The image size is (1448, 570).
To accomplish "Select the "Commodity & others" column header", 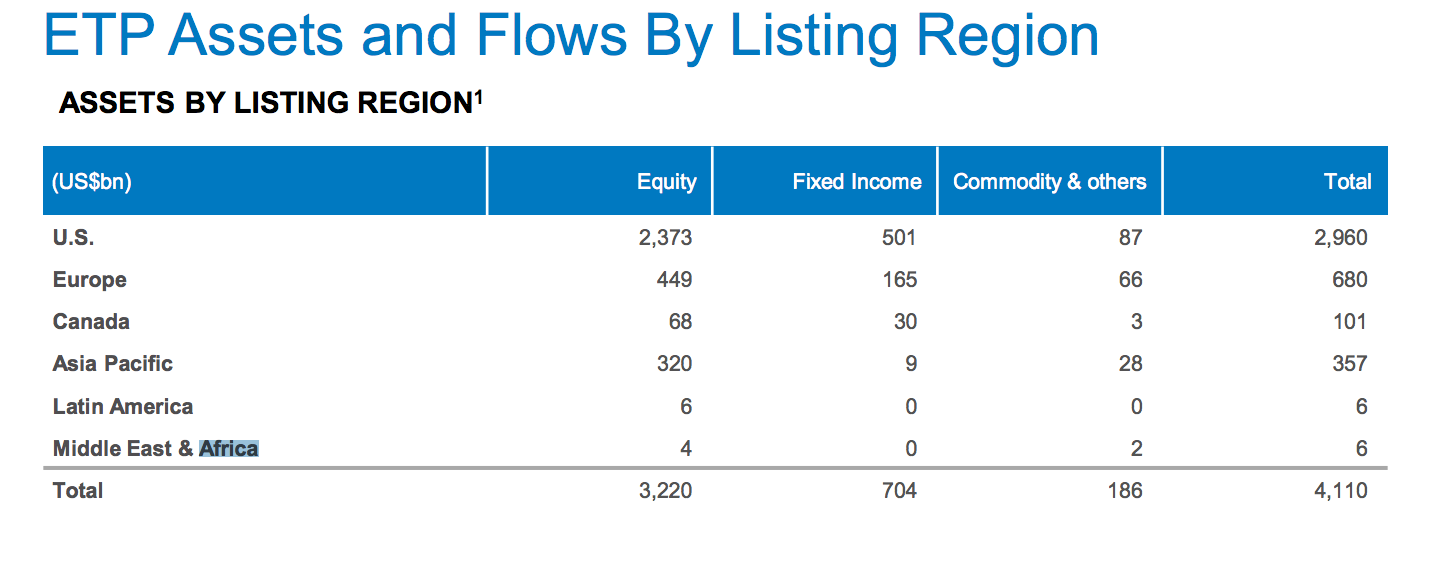I will [x=1050, y=182].
